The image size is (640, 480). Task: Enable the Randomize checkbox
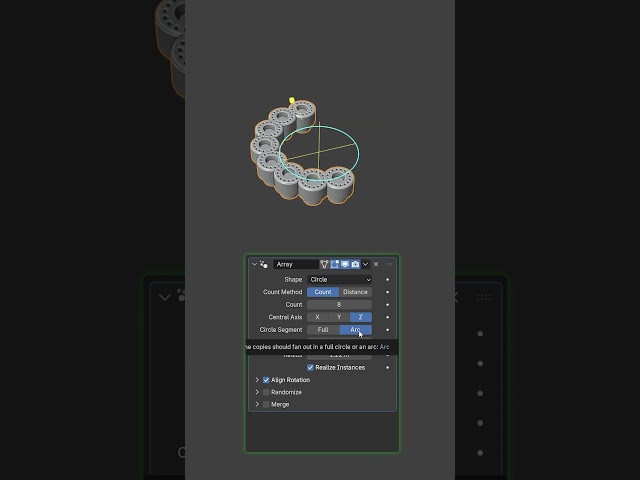(x=266, y=392)
